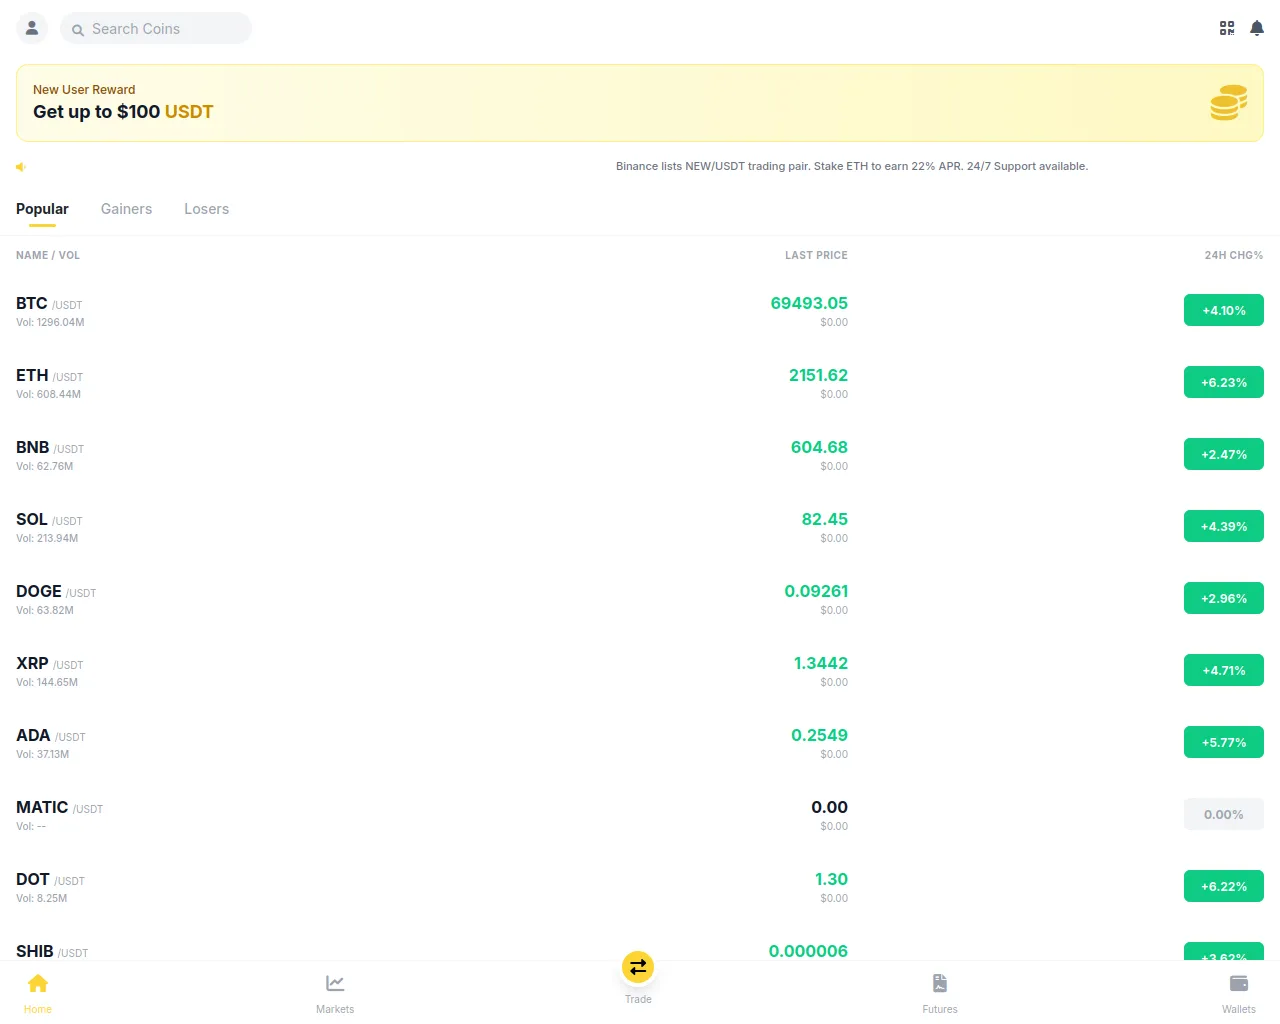Click SOL volume 213.94M
Image resolution: width=1280 pixels, height=1024 pixels.
click(x=47, y=538)
